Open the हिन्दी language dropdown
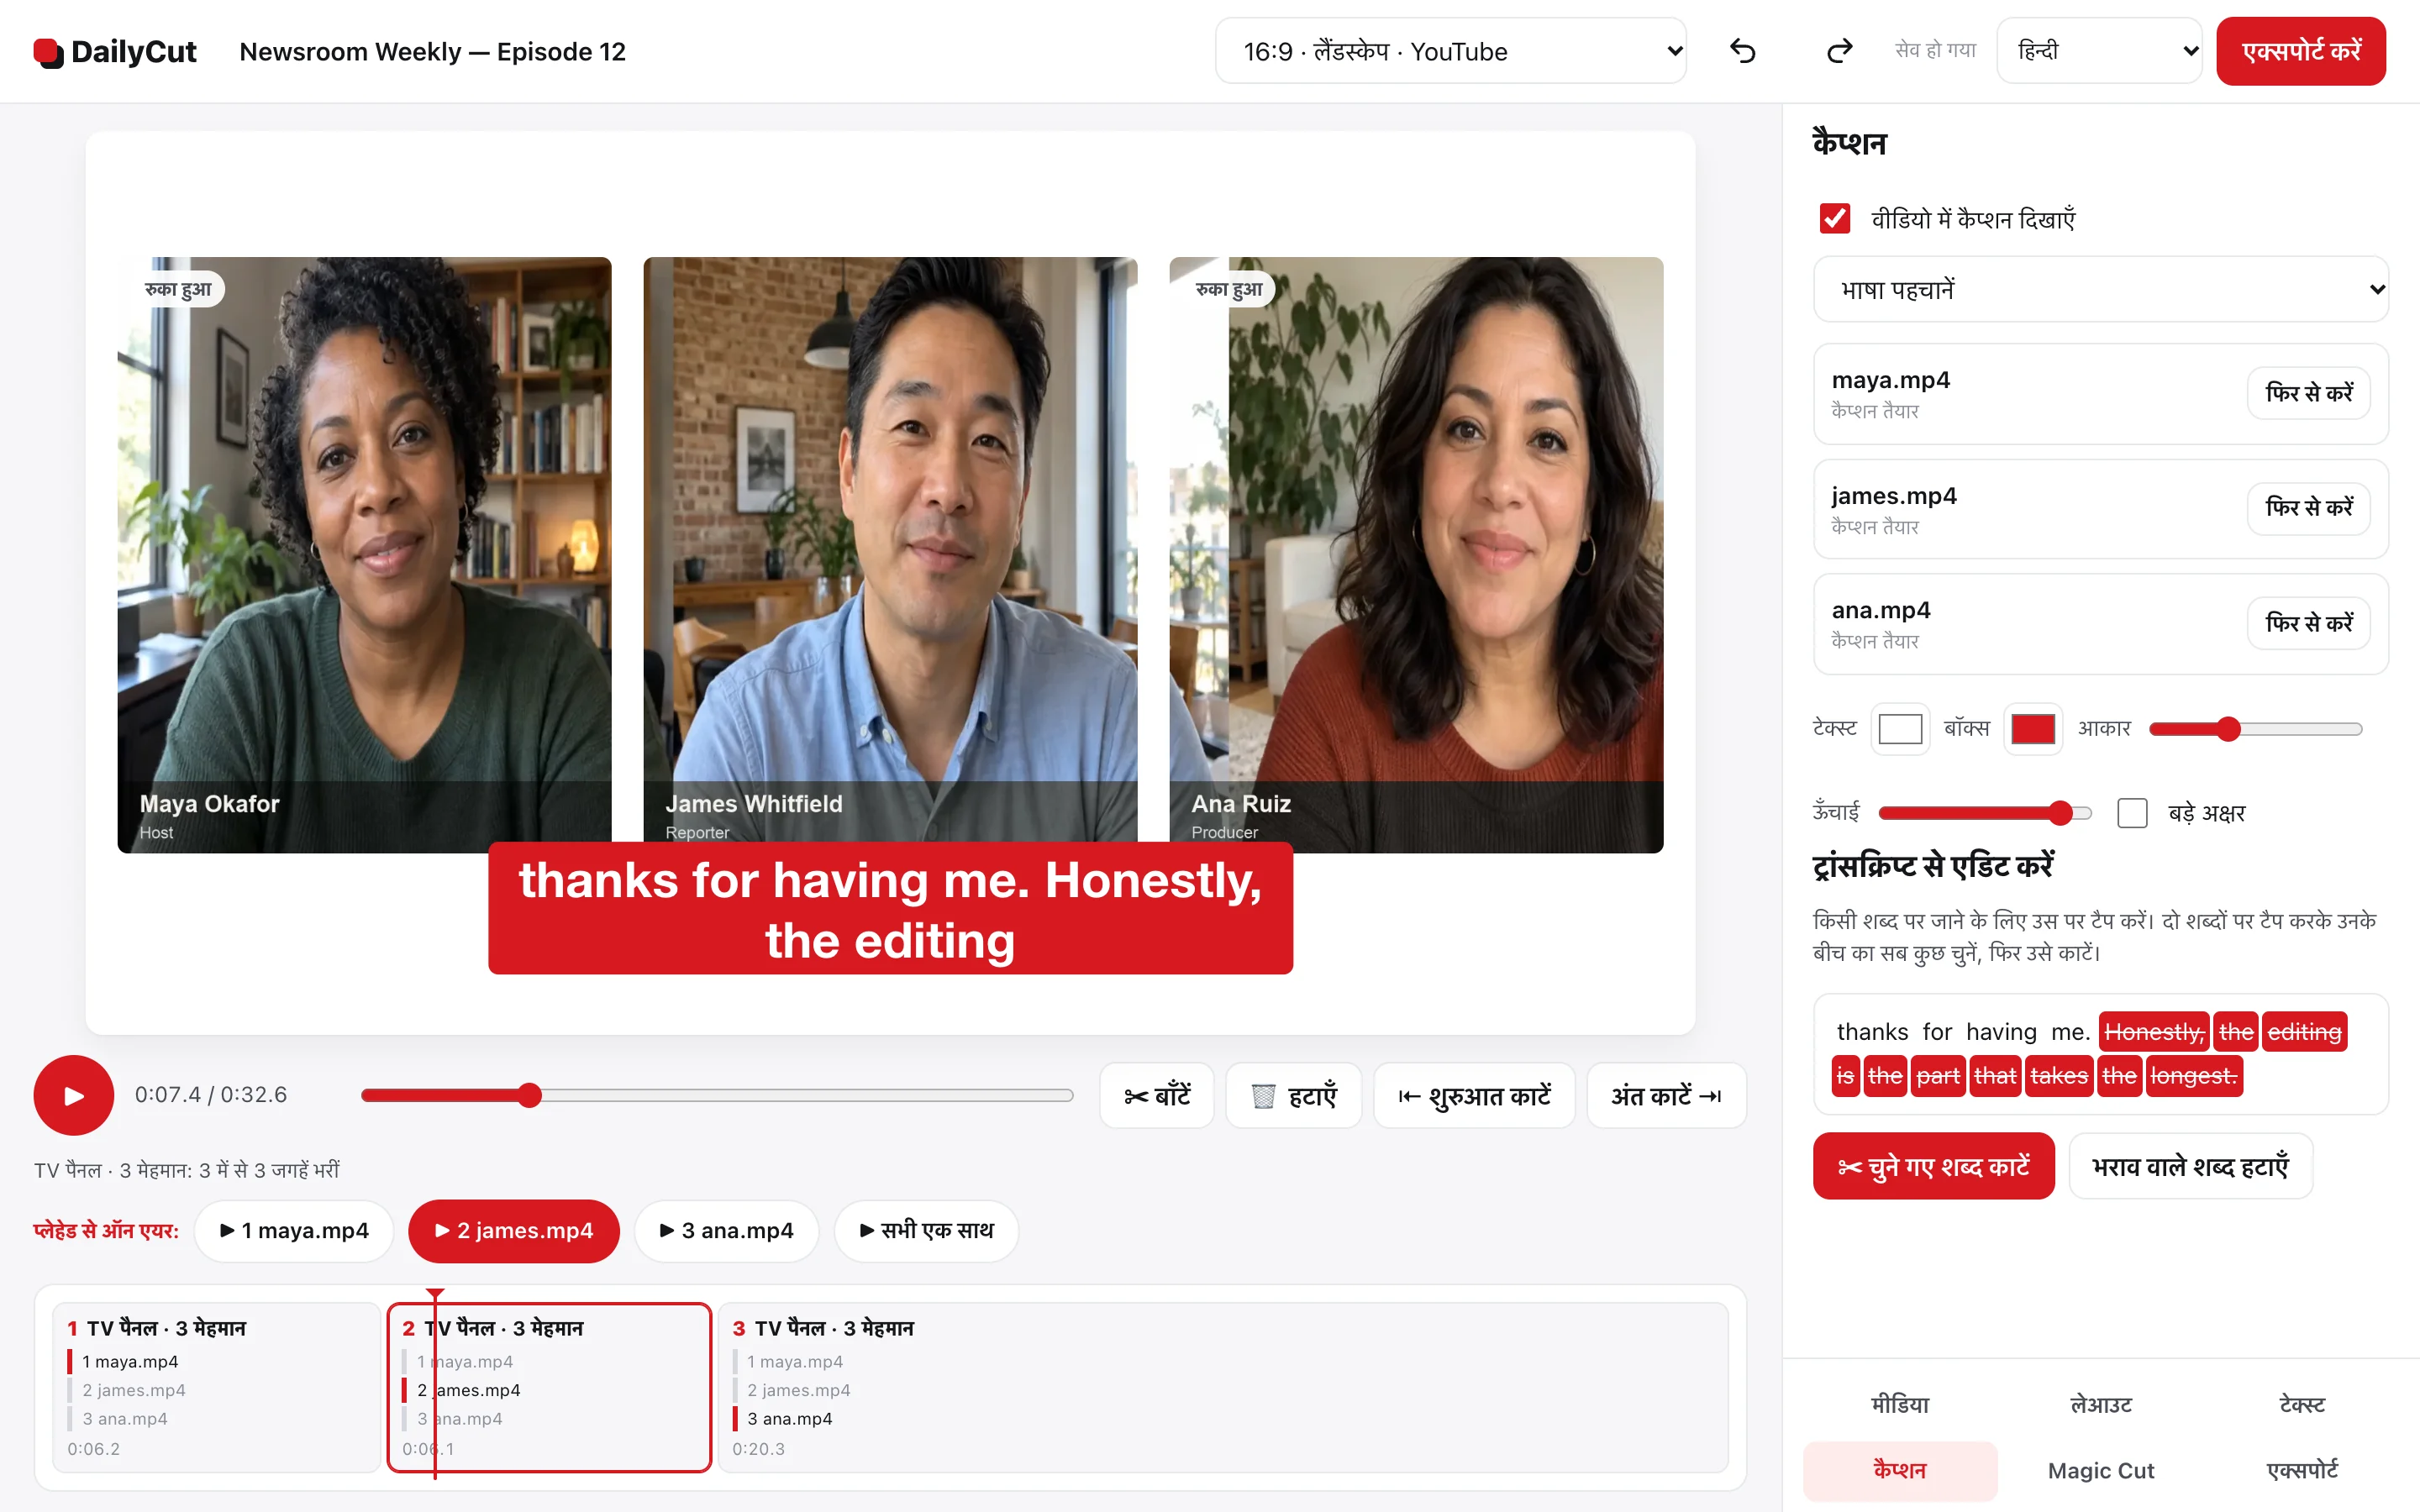This screenshot has height=1512, width=2420. (2099, 51)
